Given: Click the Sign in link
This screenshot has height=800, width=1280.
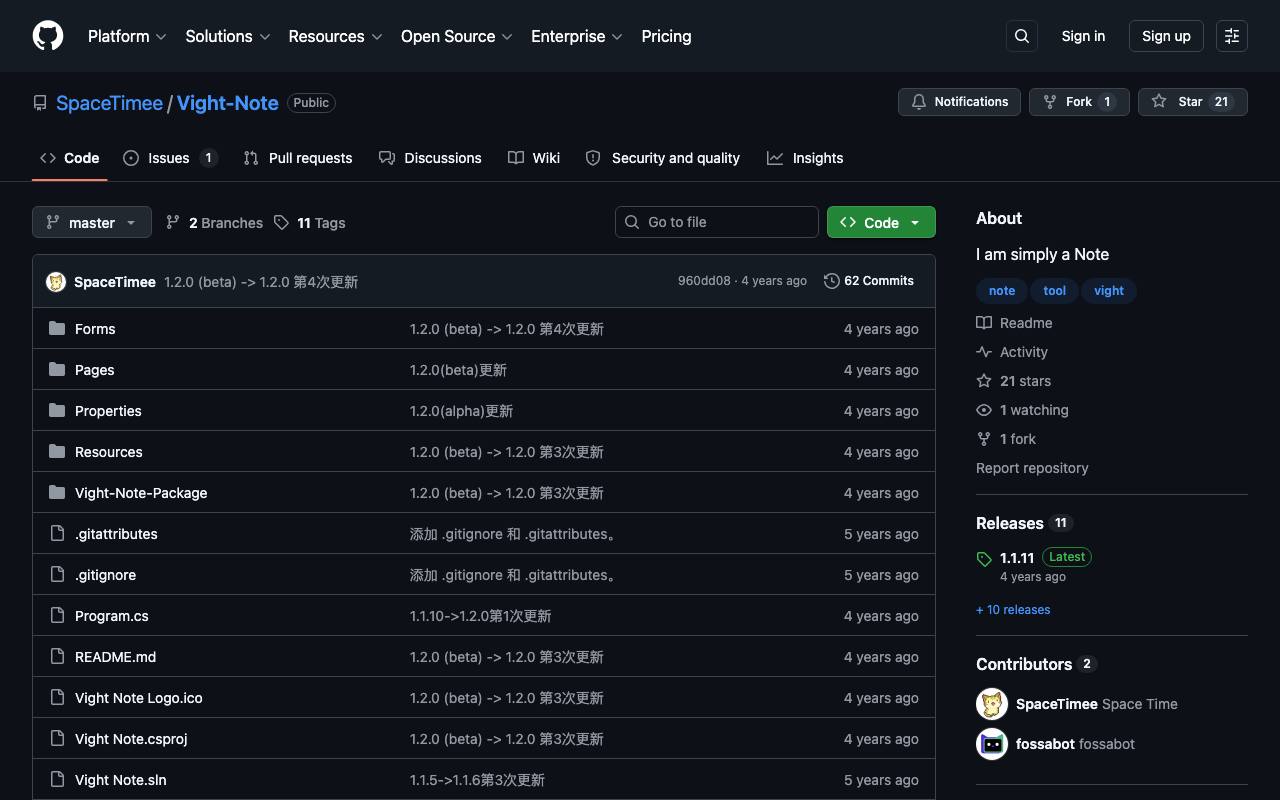Looking at the screenshot, I should (1083, 36).
